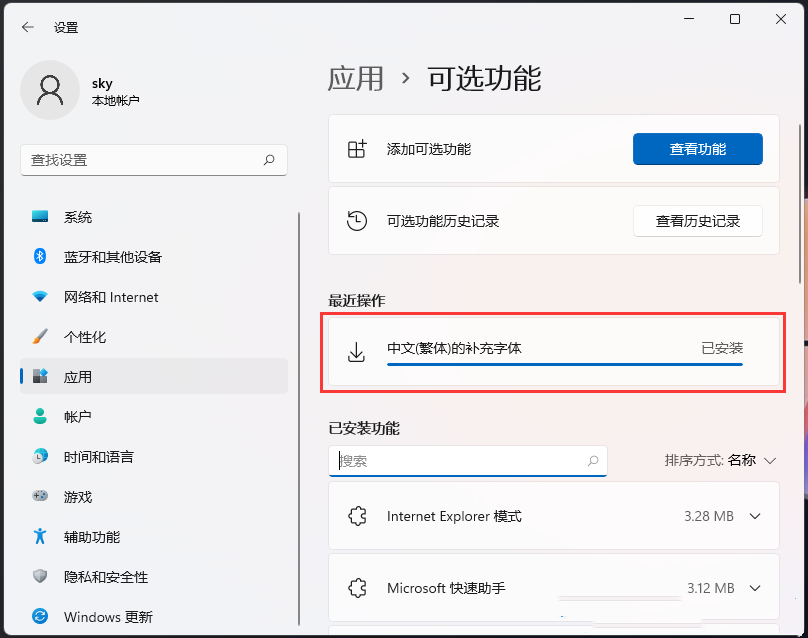
Task: Open the 排序方式: 名称 dropdown
Action: click(x=720, y=460)
